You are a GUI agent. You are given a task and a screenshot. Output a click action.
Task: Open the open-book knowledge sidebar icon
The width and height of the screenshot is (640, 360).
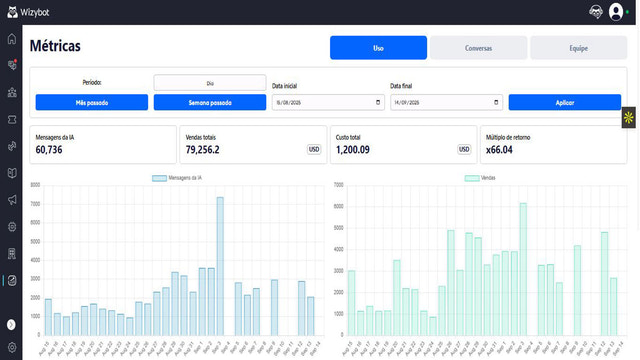tap(12, 173)
